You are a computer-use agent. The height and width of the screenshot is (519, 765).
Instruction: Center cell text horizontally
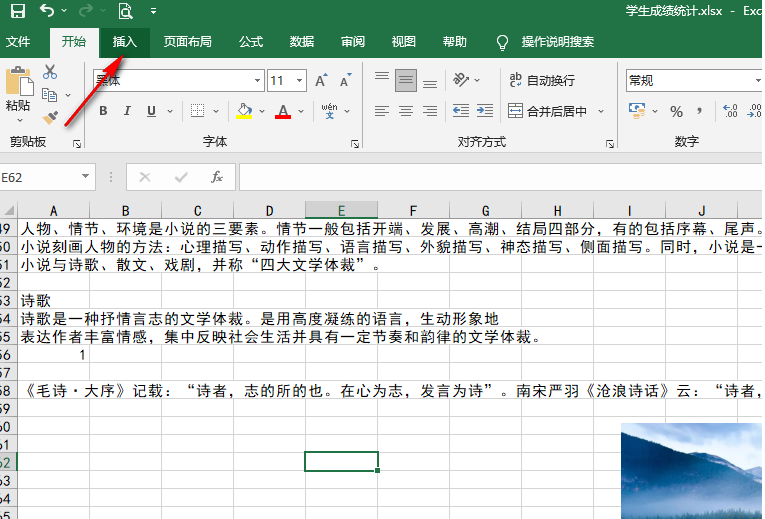coord(406,111)
